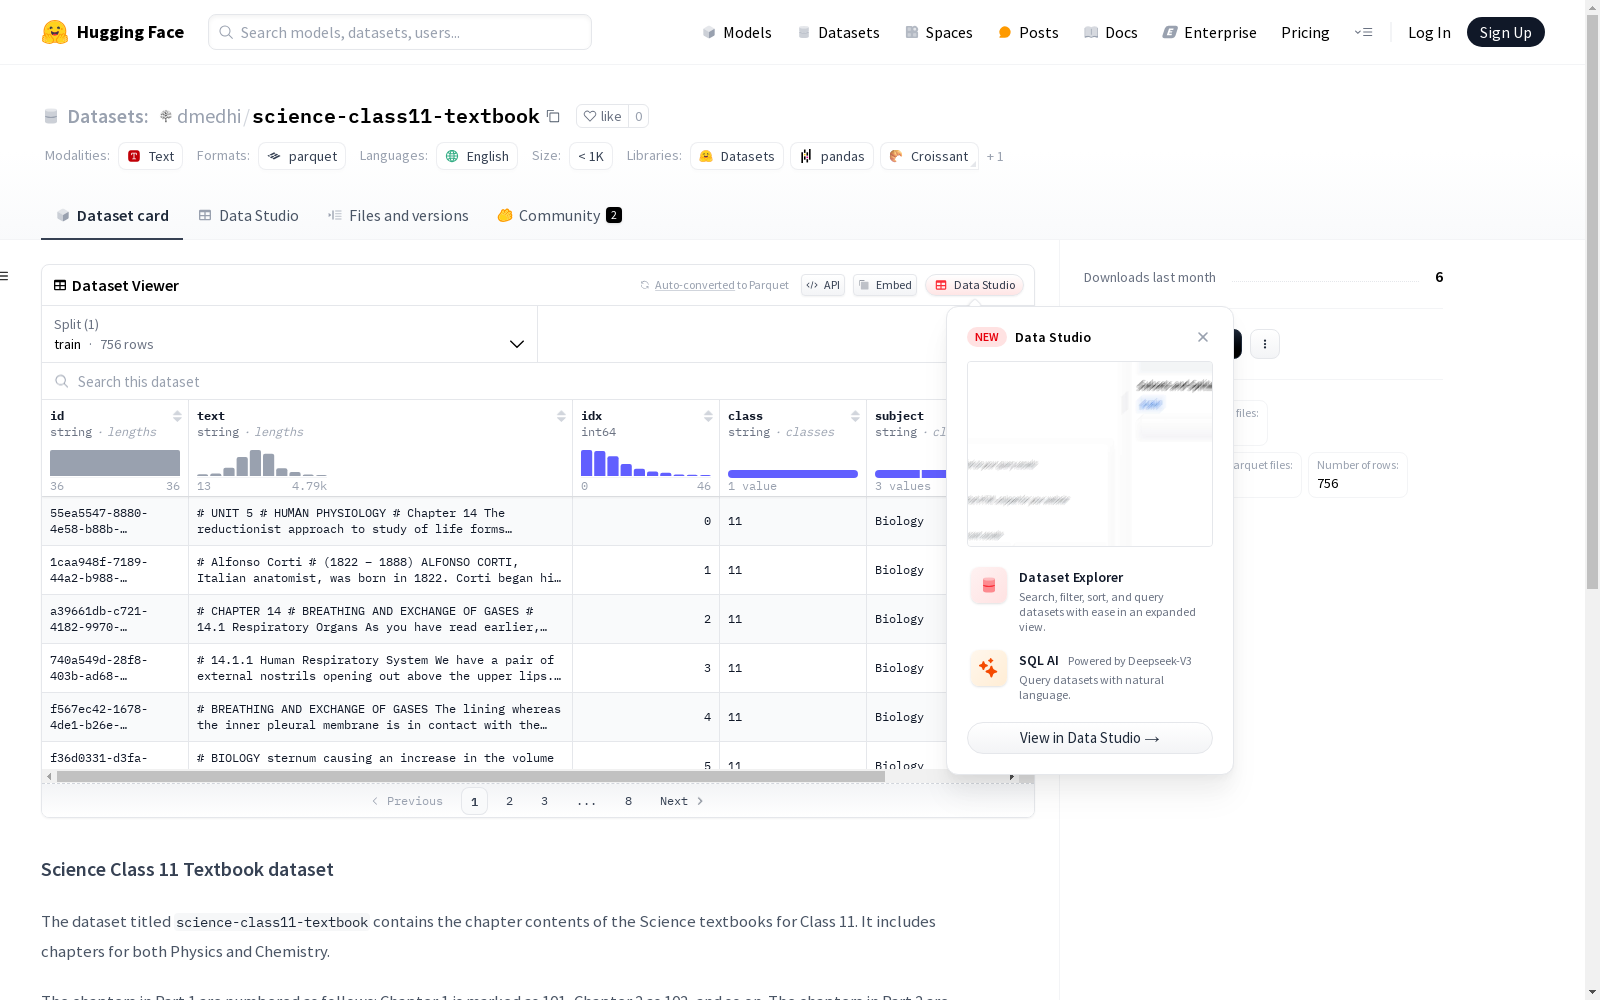This screenshot has height=1000, width=1600.
Task: Select the English language tag
Action: pos(477,156)
